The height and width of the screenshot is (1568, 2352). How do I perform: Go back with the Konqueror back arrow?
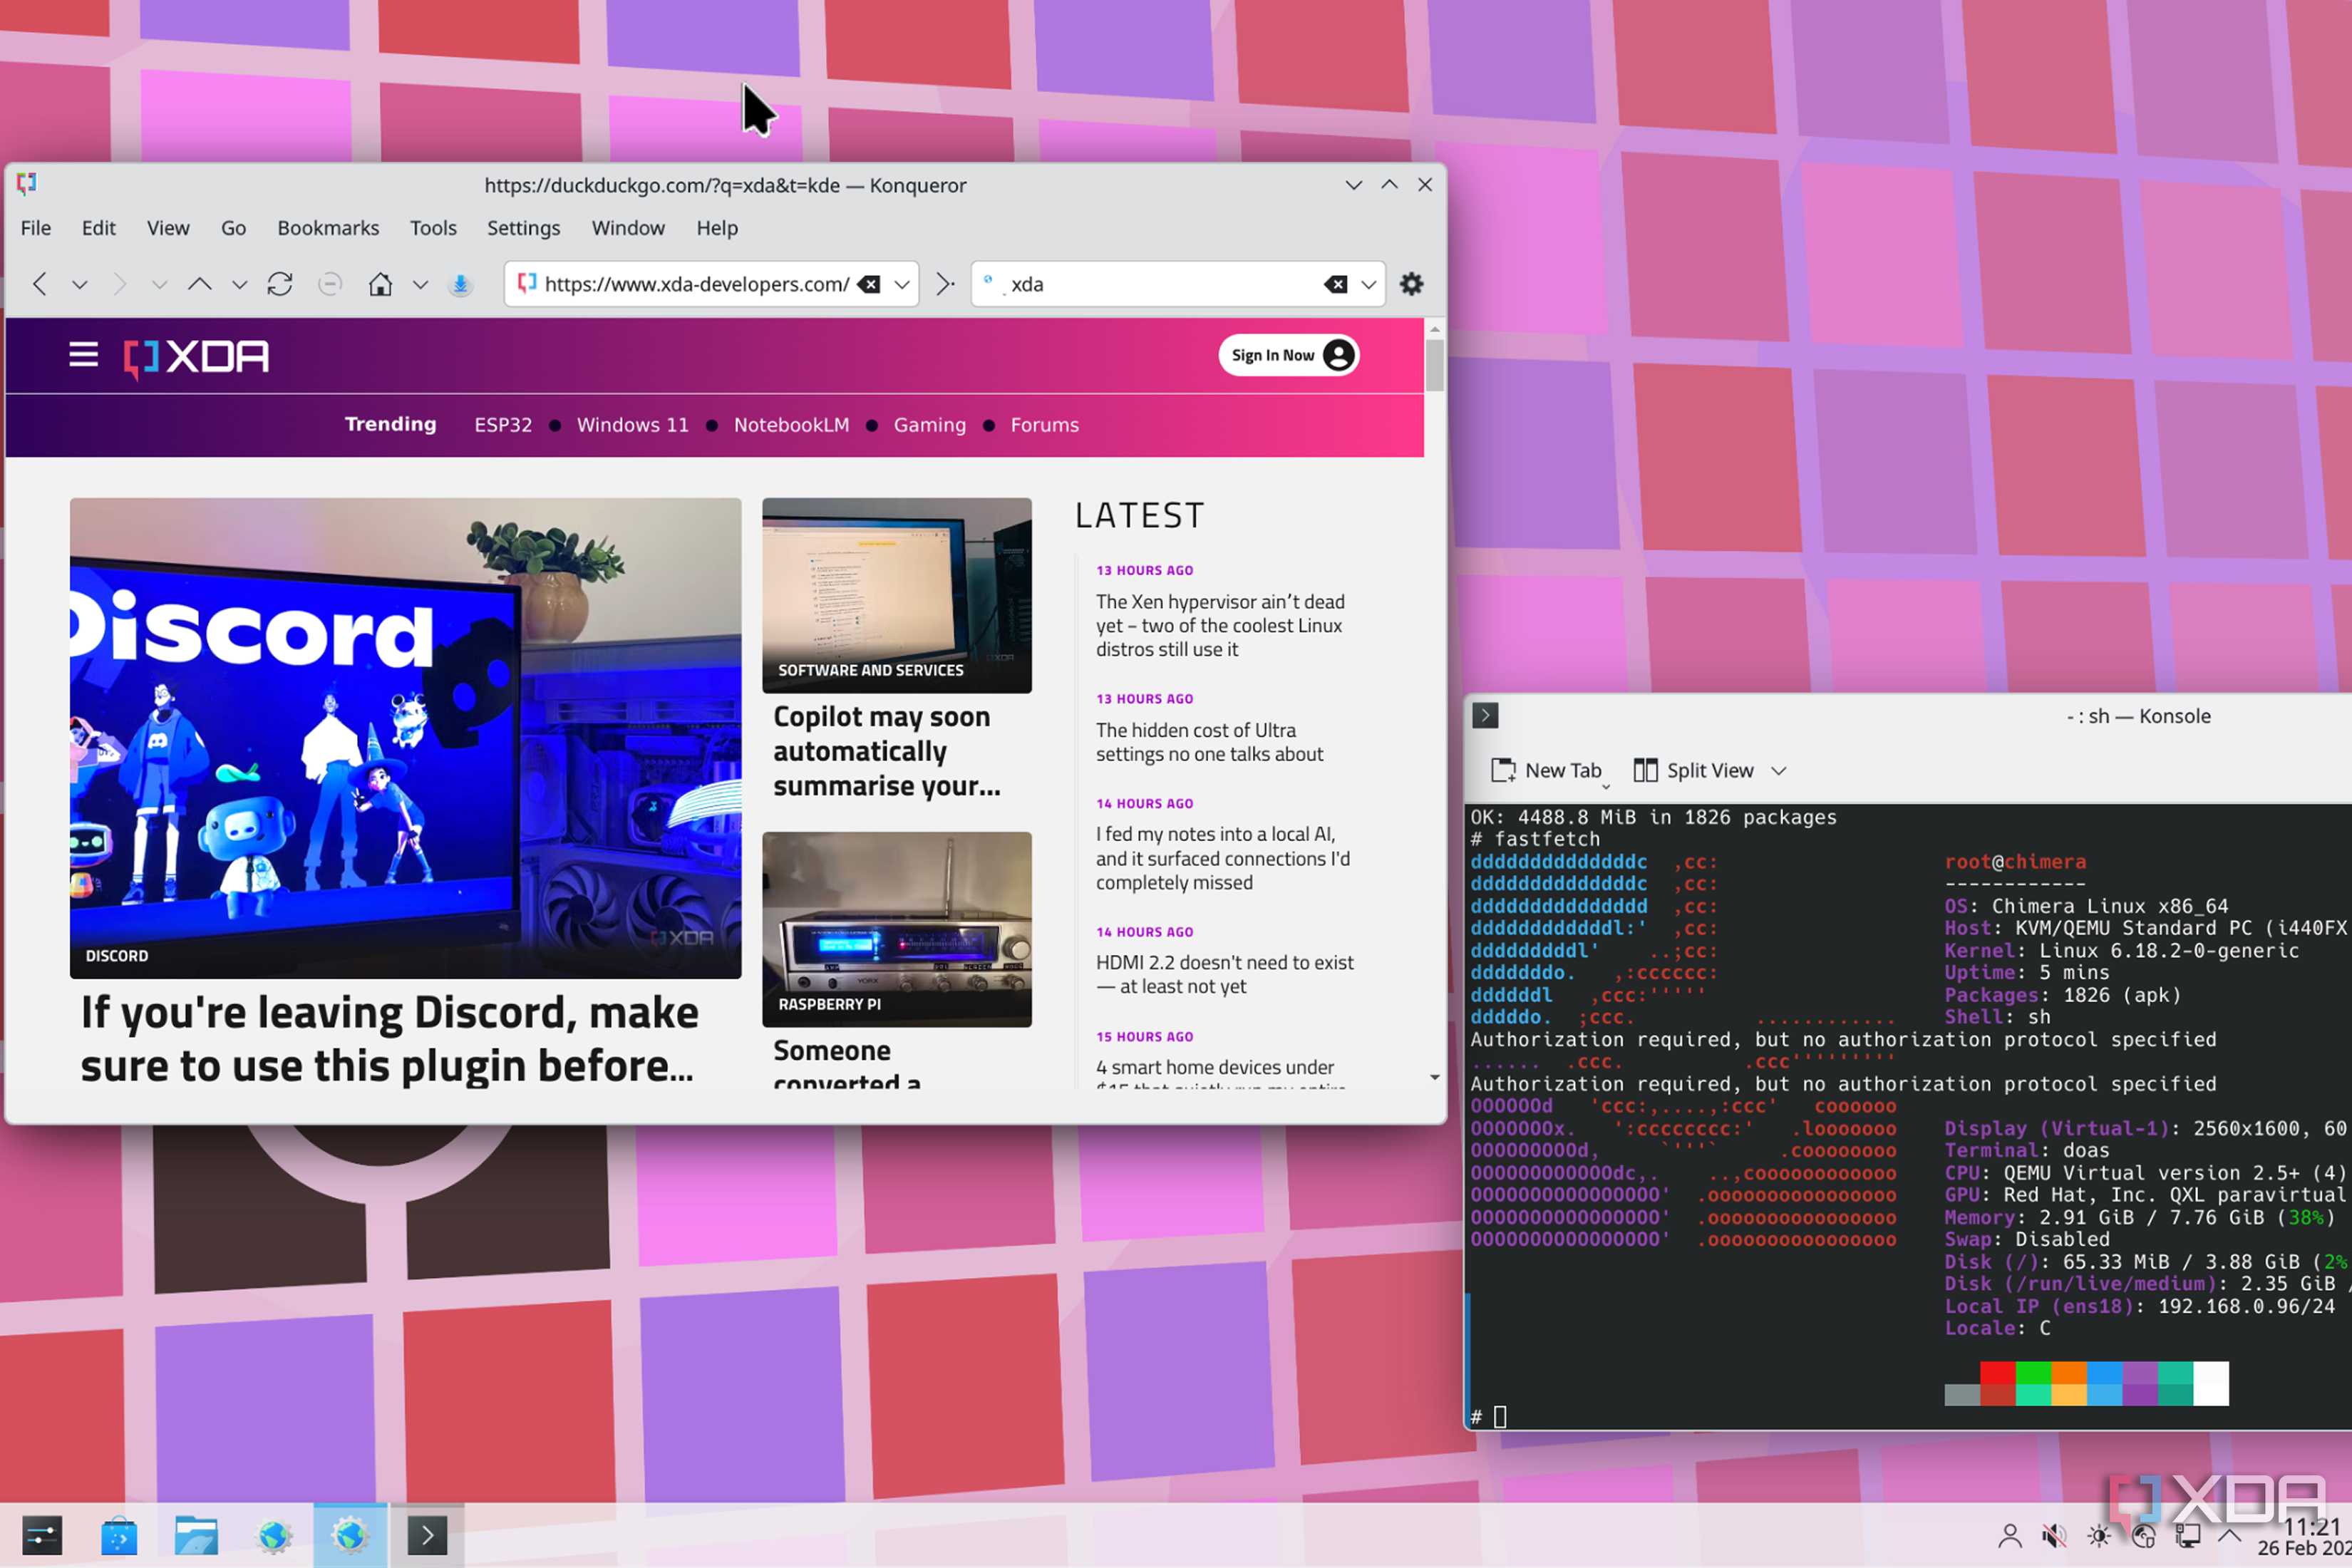tap(40, 284)
